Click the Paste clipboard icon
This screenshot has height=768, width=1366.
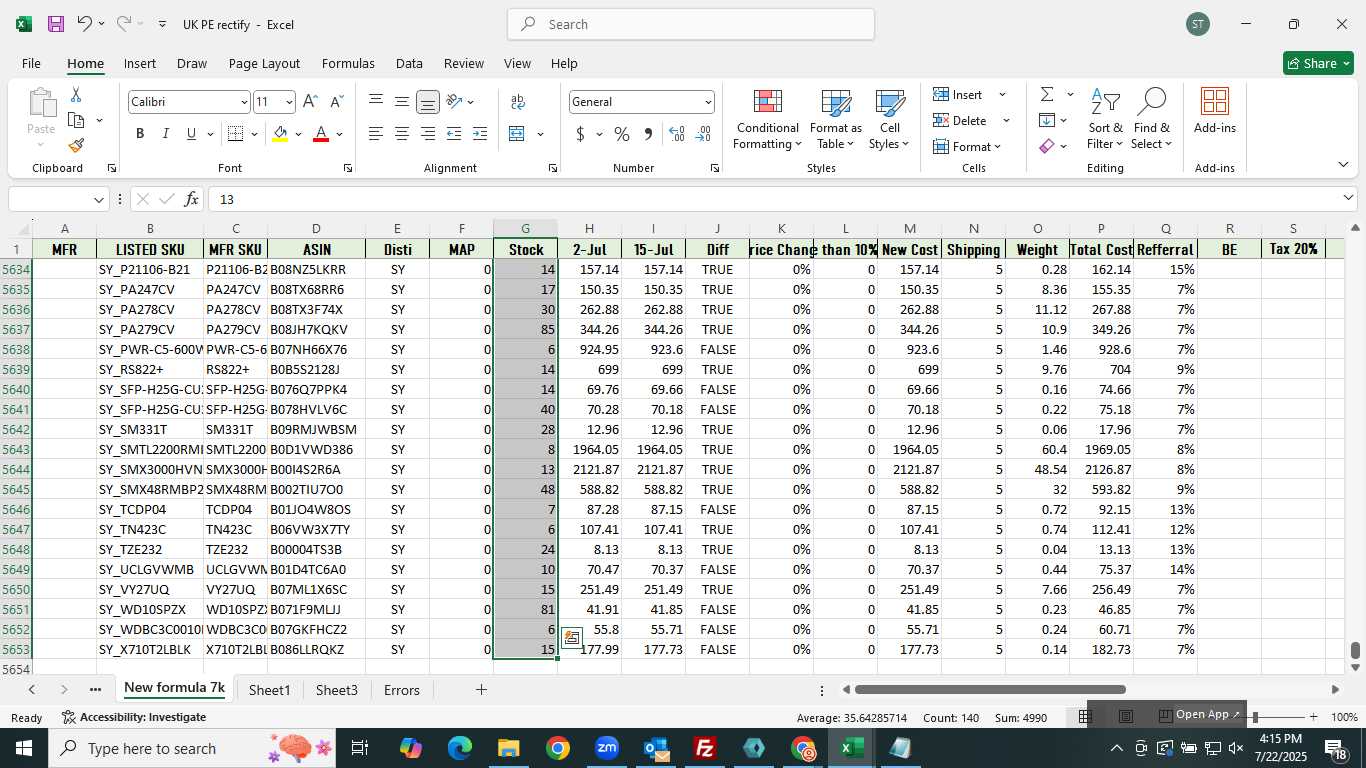point(41,103)
